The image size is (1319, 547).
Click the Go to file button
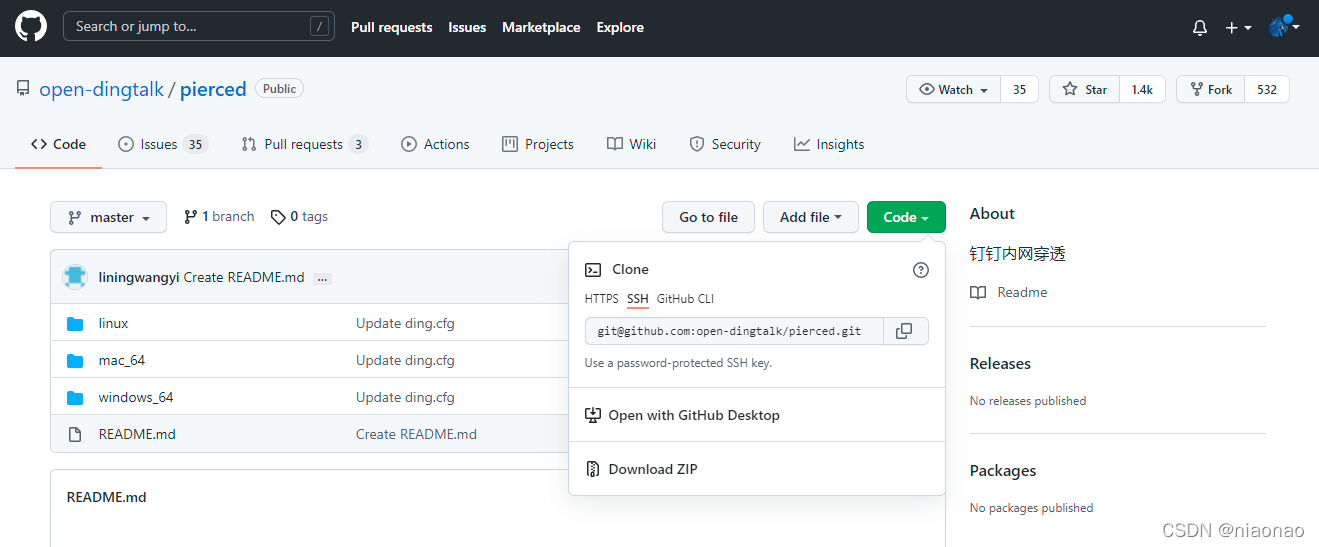[x=709, y=217]
